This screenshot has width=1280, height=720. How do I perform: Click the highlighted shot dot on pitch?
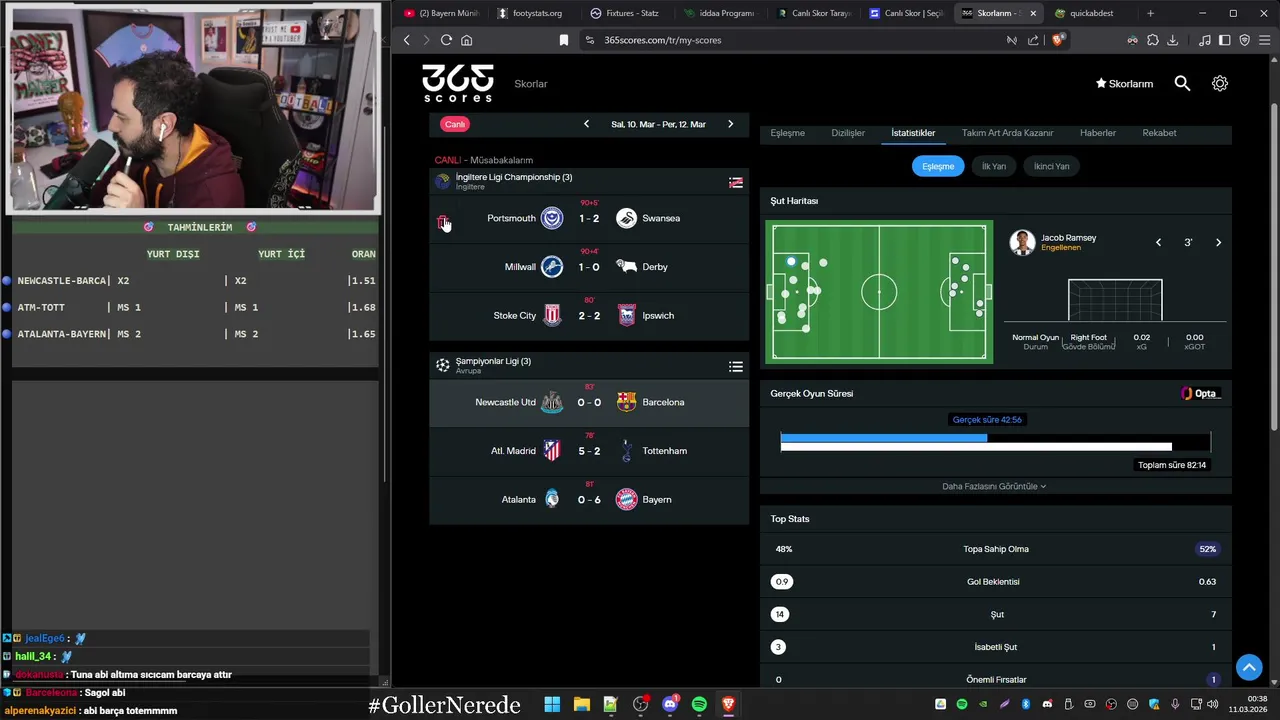[x=791, y=262]
